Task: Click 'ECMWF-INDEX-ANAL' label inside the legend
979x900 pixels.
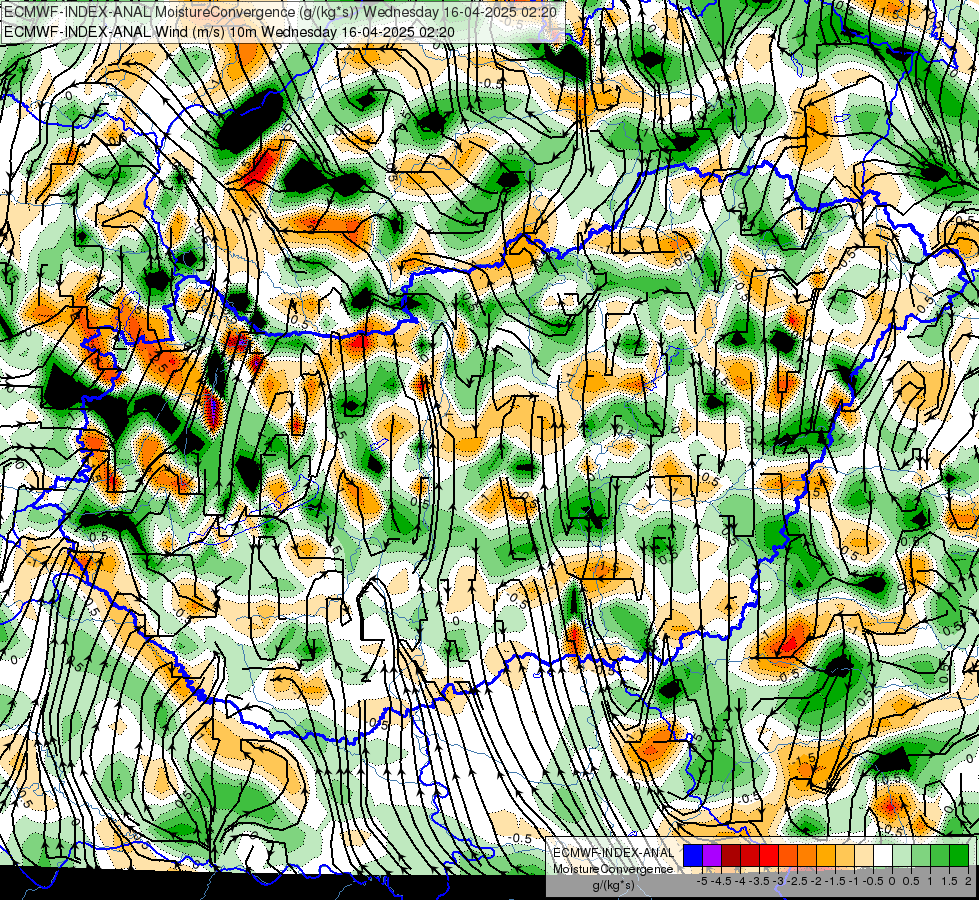Action: (x=613, y=853)
